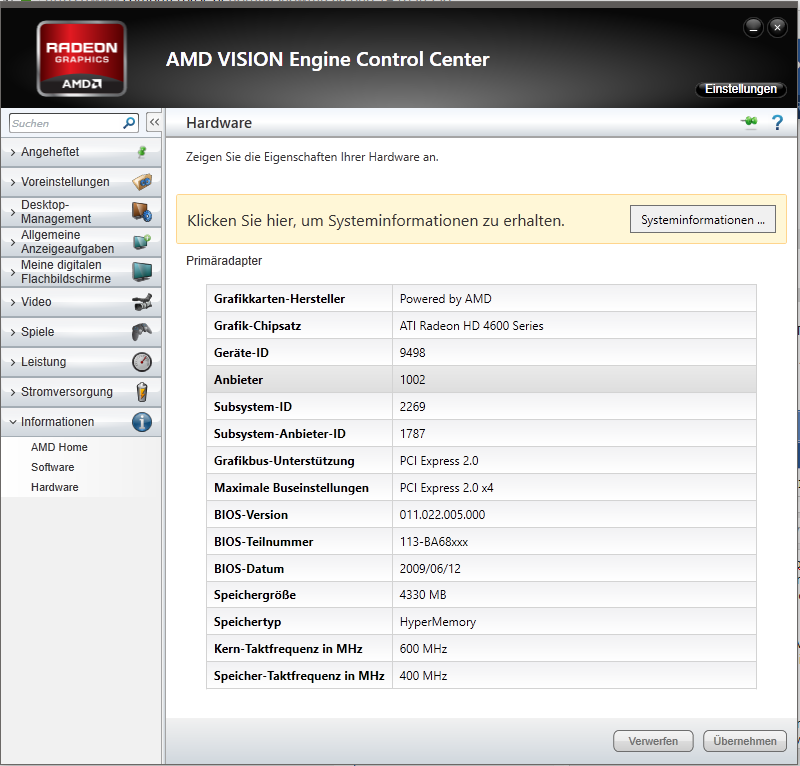Select the Grafikbus-Unterstützung row label
The height and width of the screenshot is (766, 800).
click(x=284, y=461)
